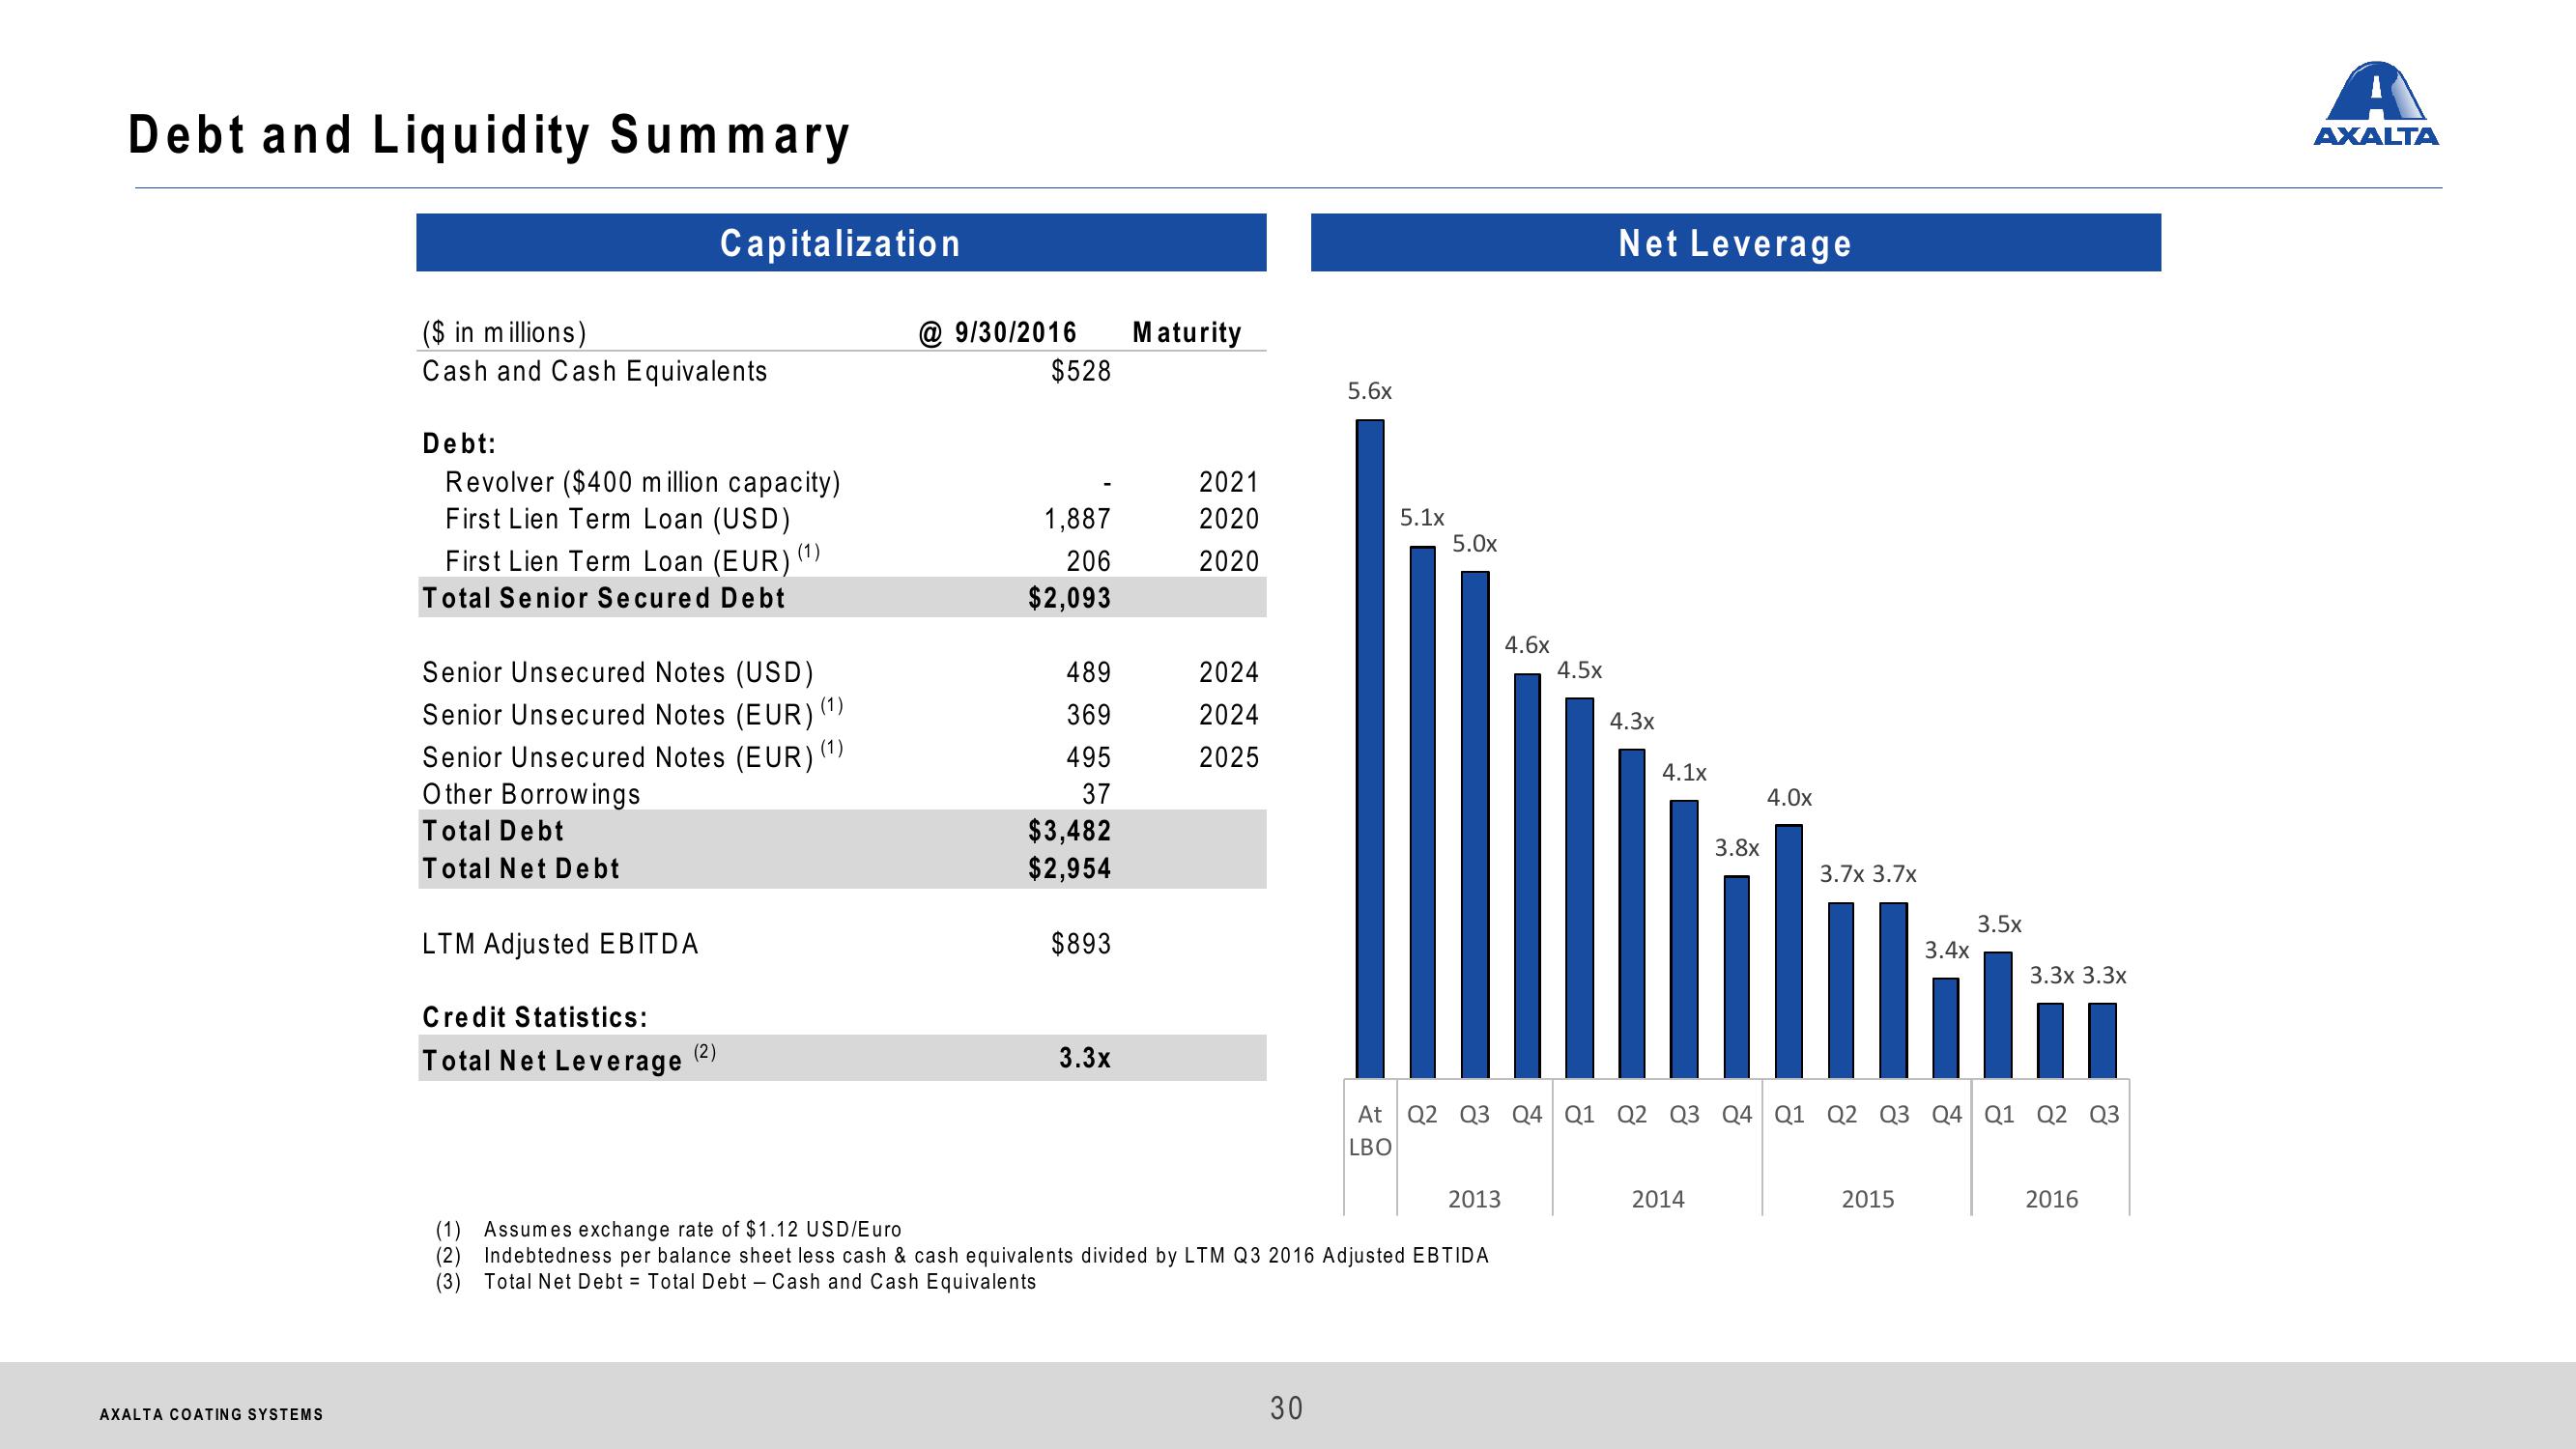2576x1449 pixels.
Task: Click the Axalta Coating Systems footer text
Action: tap(212, 1414)
